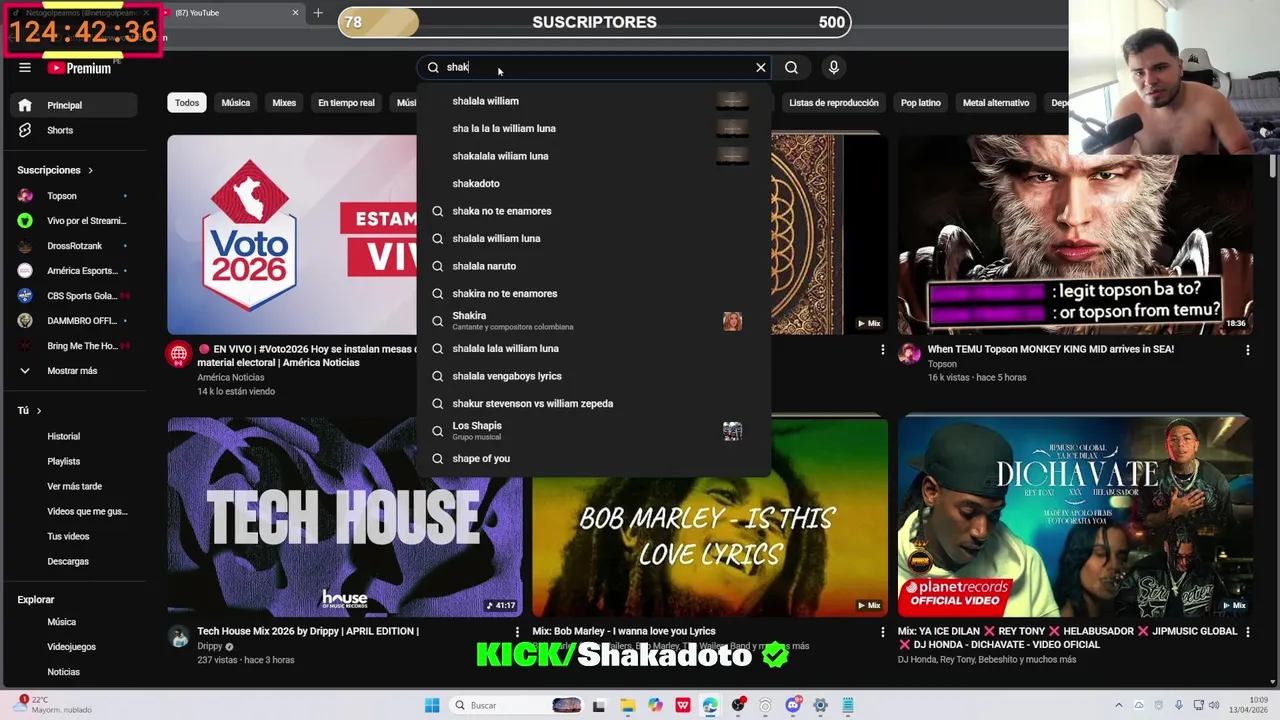Select the Todos filter chip
This screenshot has height=720, width=1280.
click(x=187, y=103)
